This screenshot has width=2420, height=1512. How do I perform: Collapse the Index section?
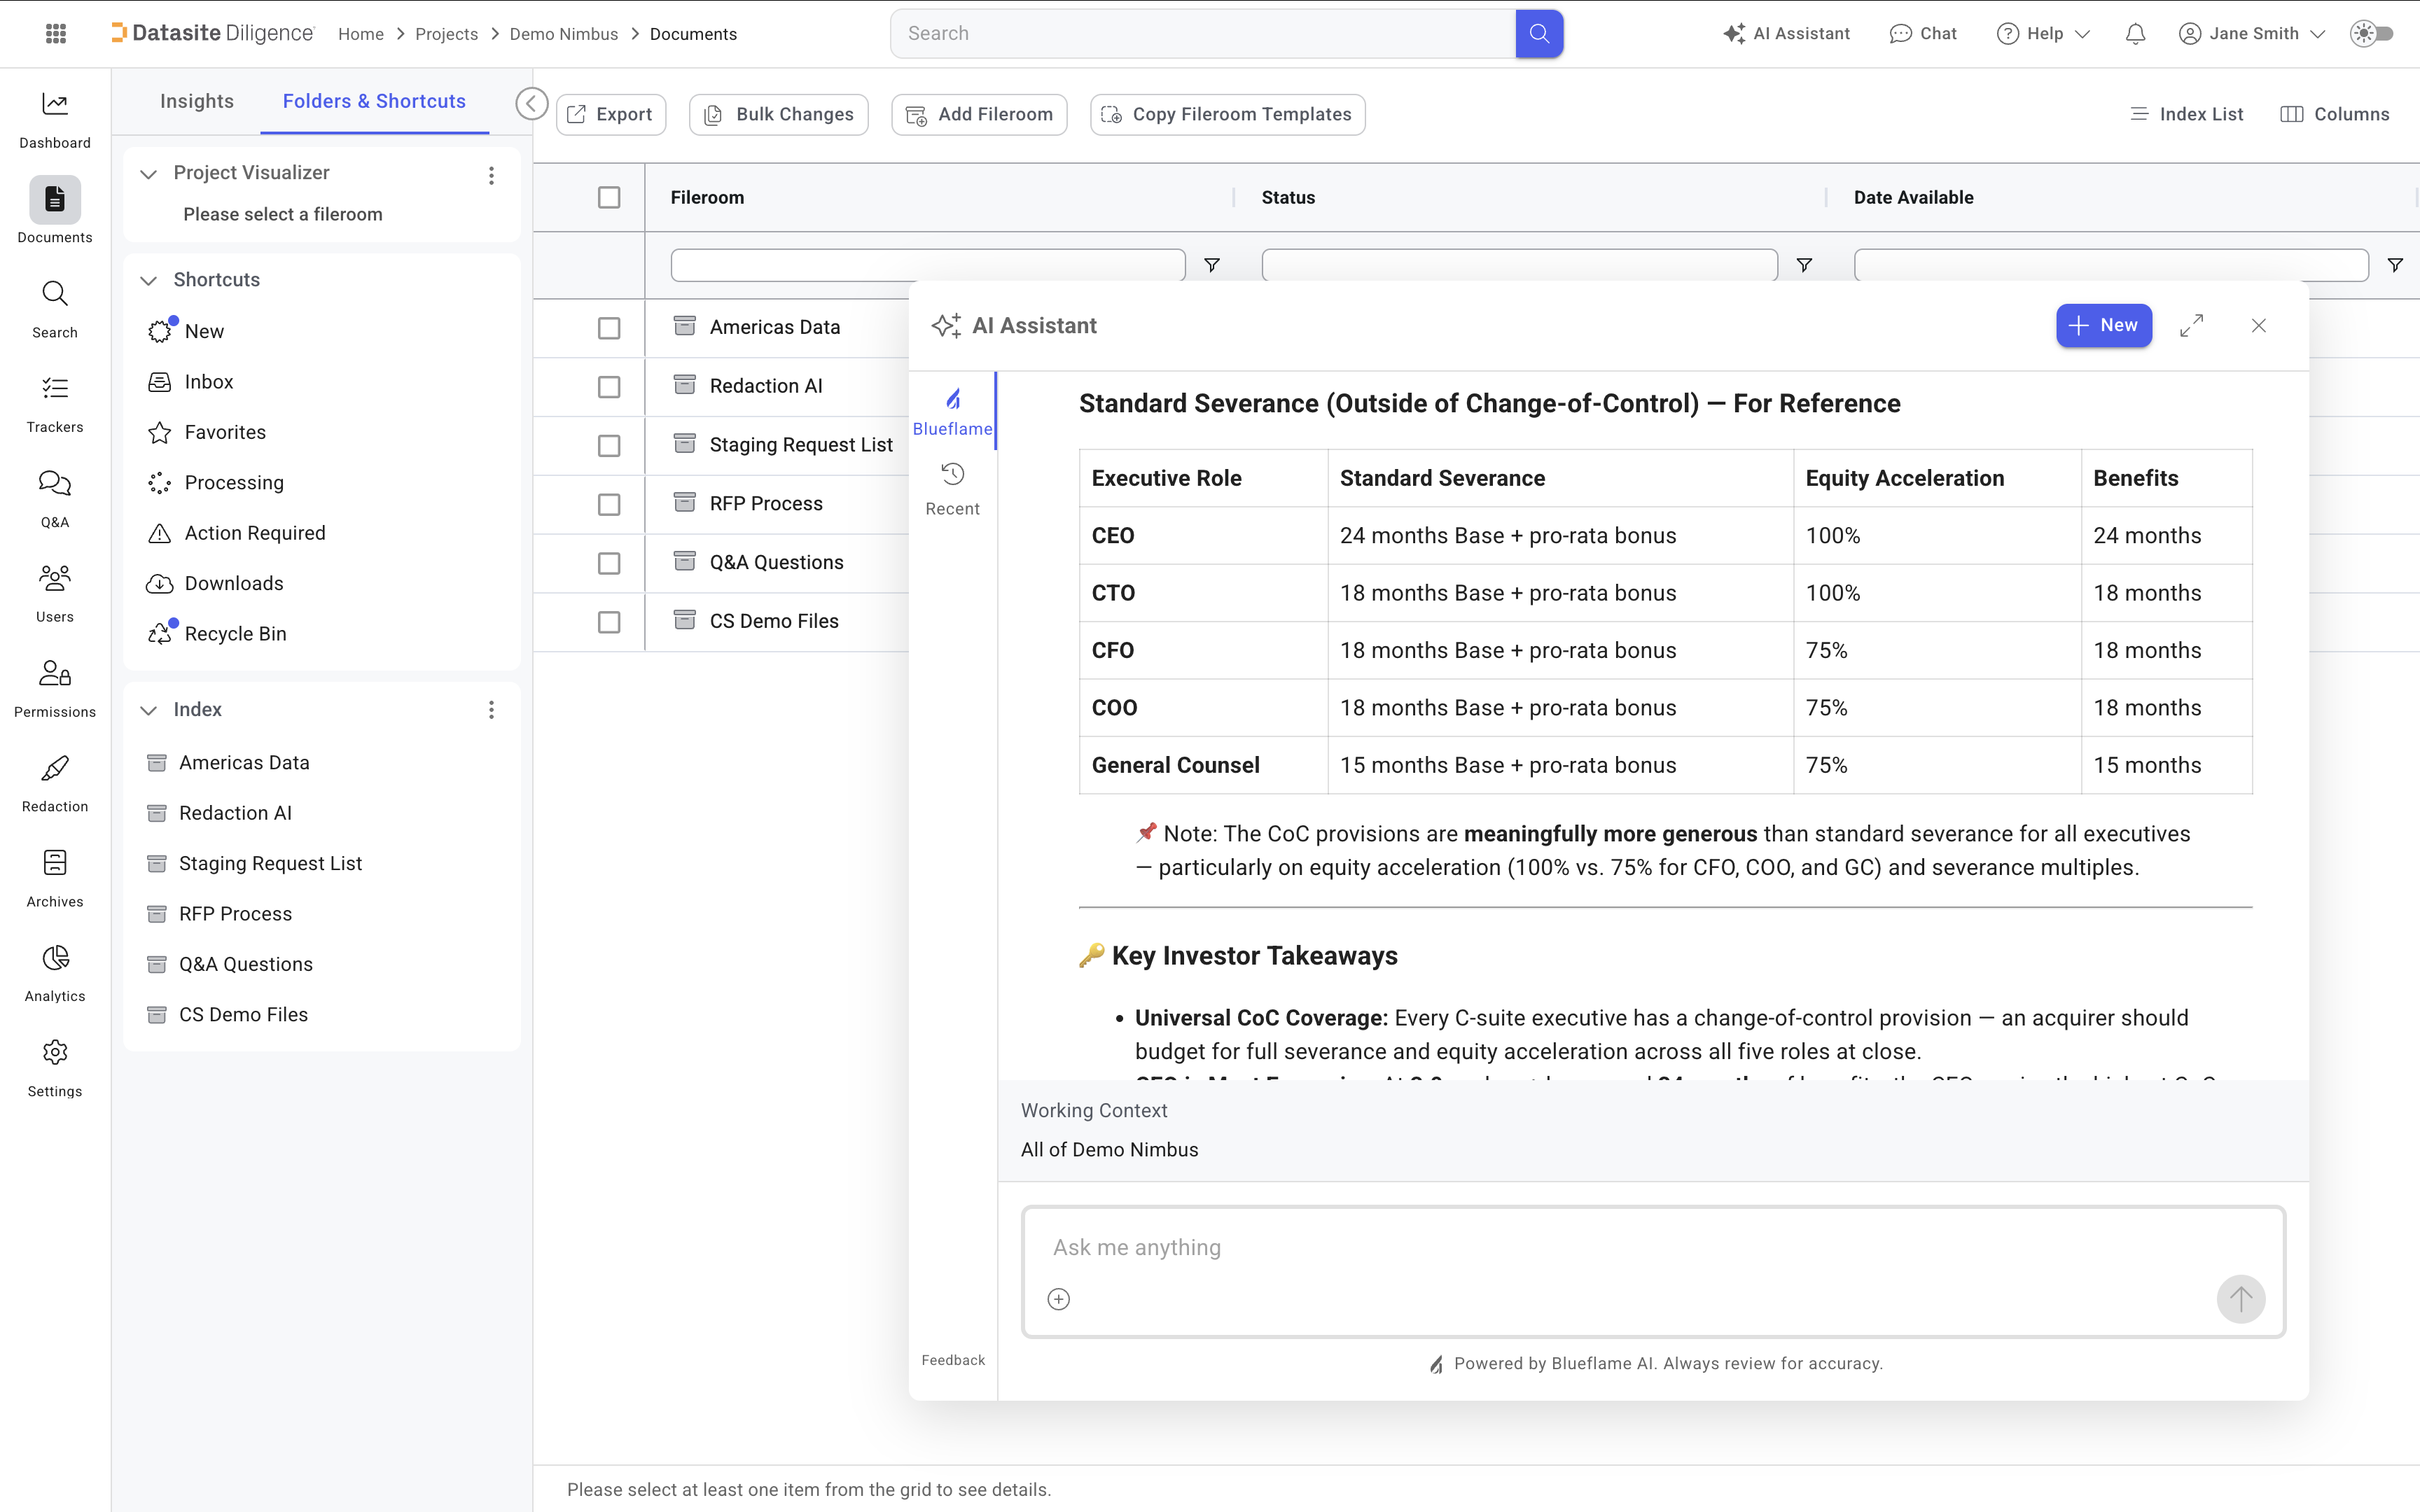148,710
